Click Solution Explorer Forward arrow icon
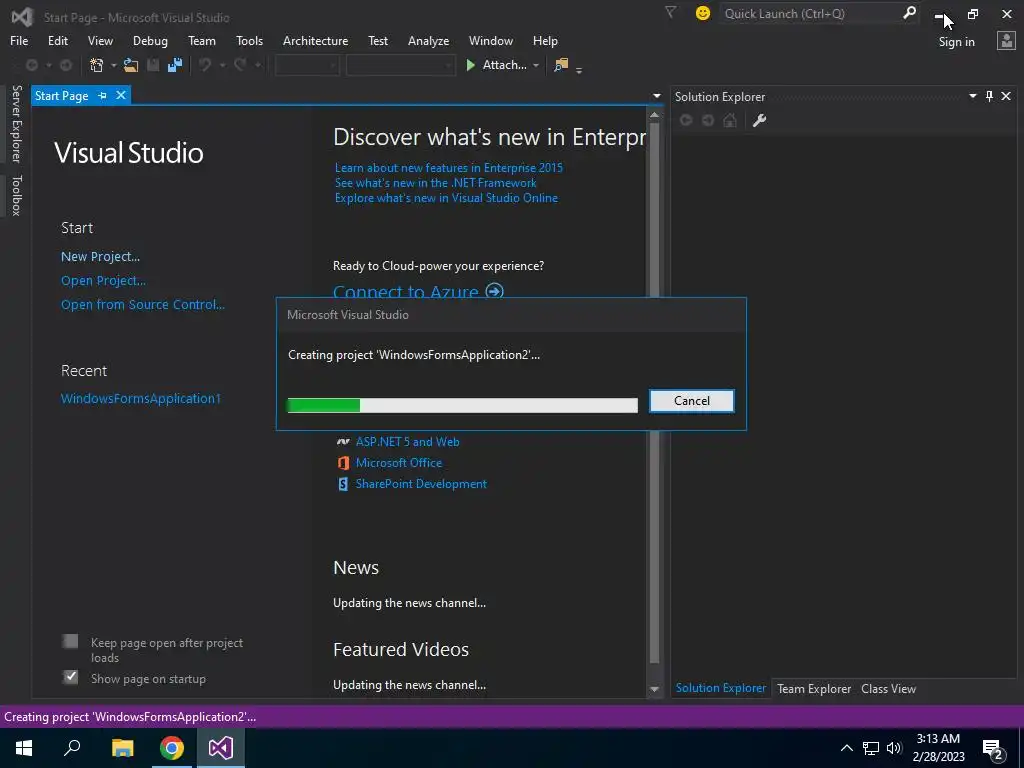The width and height of the screenshot is (1024, 768). [x=708, y=120]
